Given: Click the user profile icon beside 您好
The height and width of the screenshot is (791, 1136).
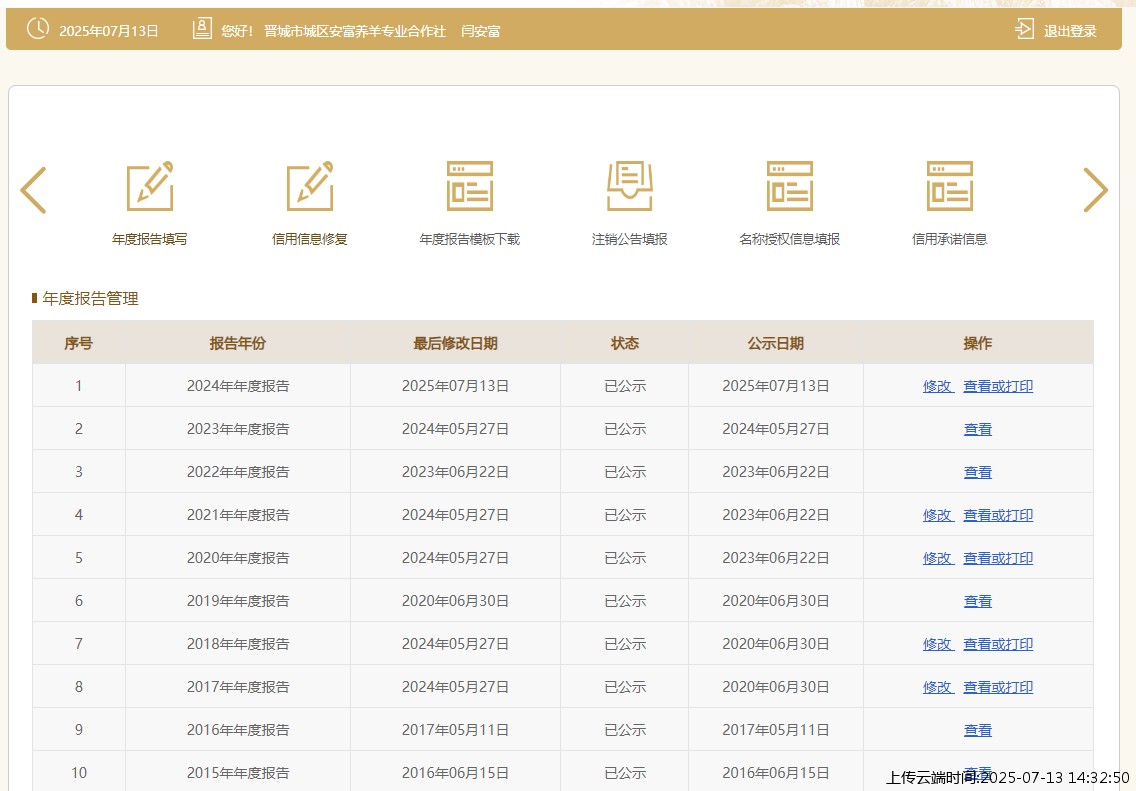Looking at the screenshot, I should pos(202,29).
